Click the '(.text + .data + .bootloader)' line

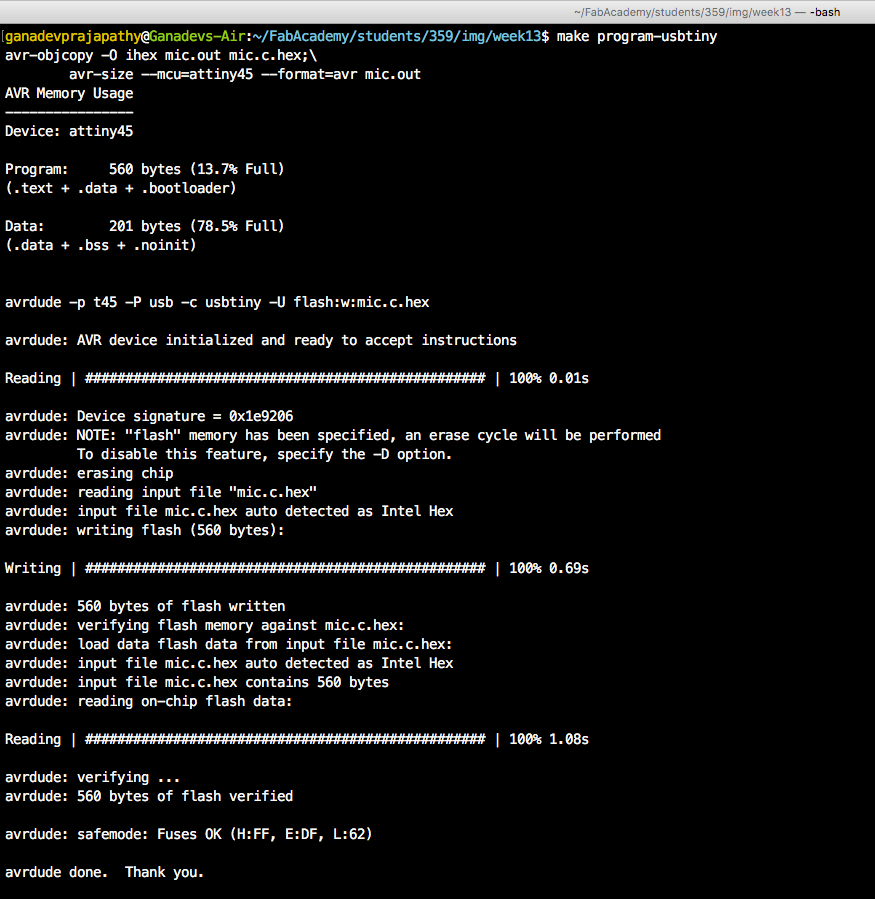tap(120, 188)
